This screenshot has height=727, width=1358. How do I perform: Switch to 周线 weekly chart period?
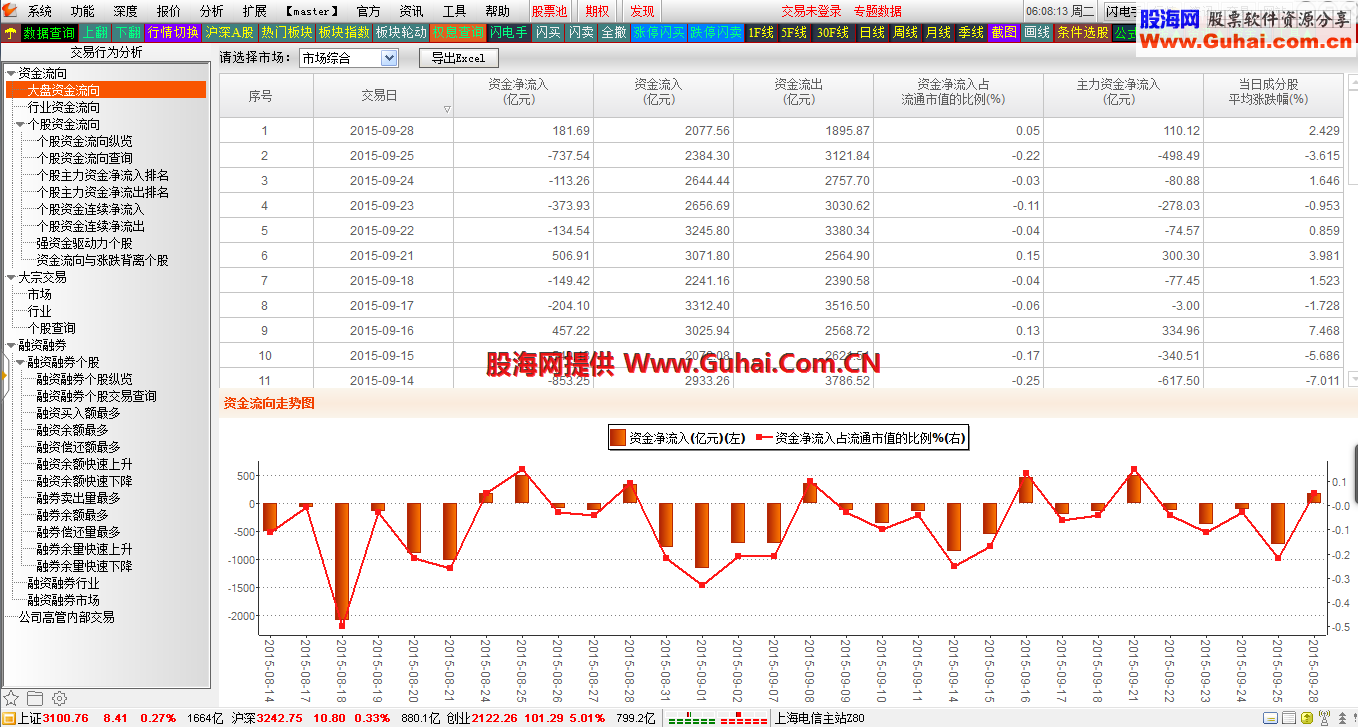(905, 32)
